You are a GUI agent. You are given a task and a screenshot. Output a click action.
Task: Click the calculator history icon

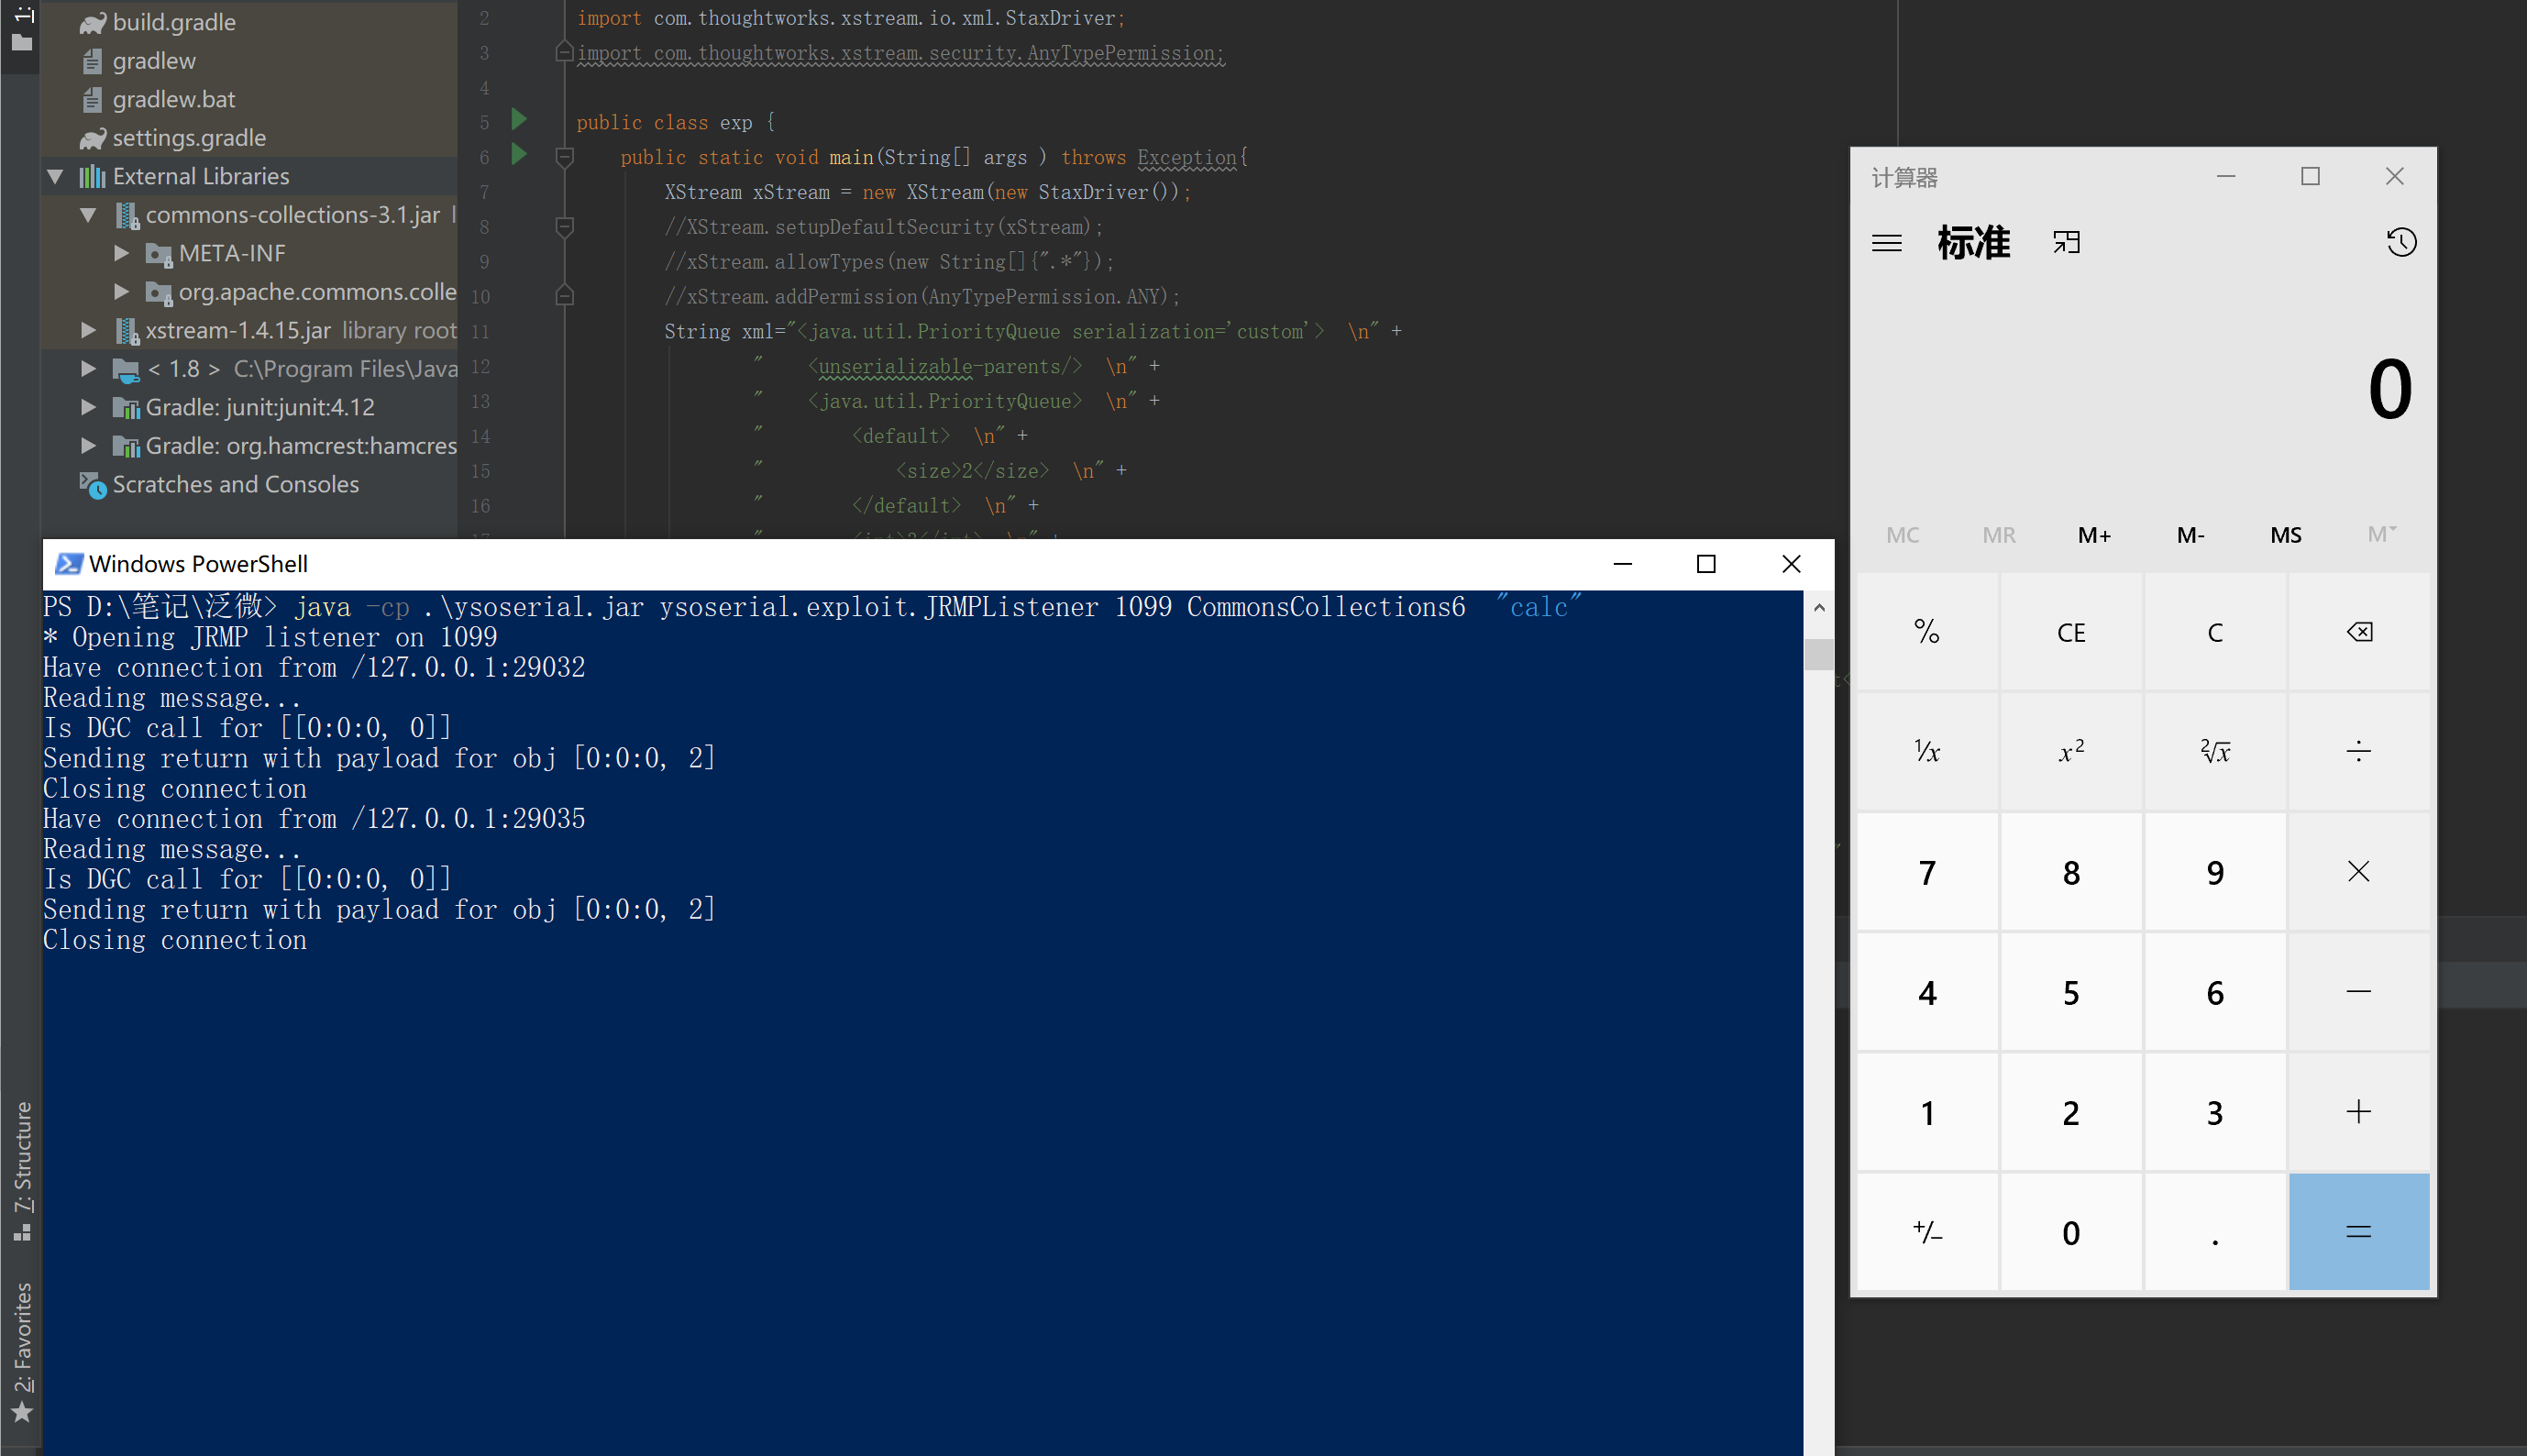[x=2401, y=243]
